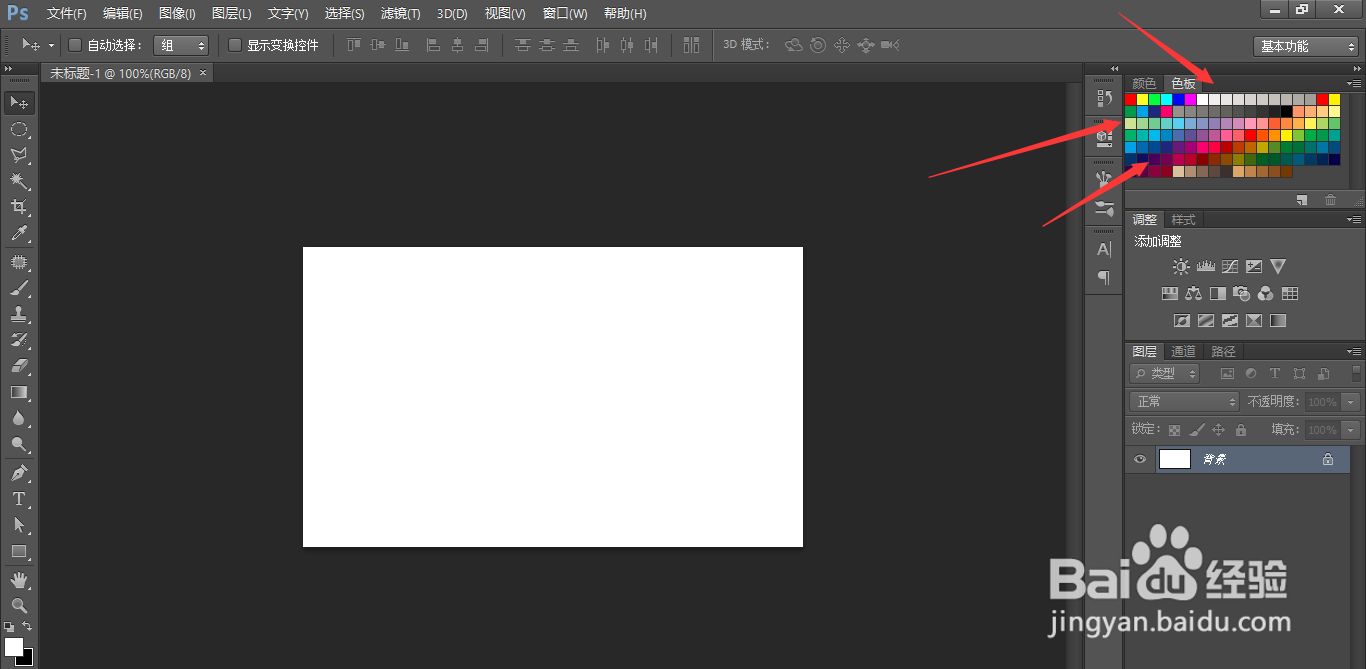Add a Brightness/Contrast adjustment
Image resolution: width=1366 pixels, height=669 pixels.
(x=1181, y=267)
